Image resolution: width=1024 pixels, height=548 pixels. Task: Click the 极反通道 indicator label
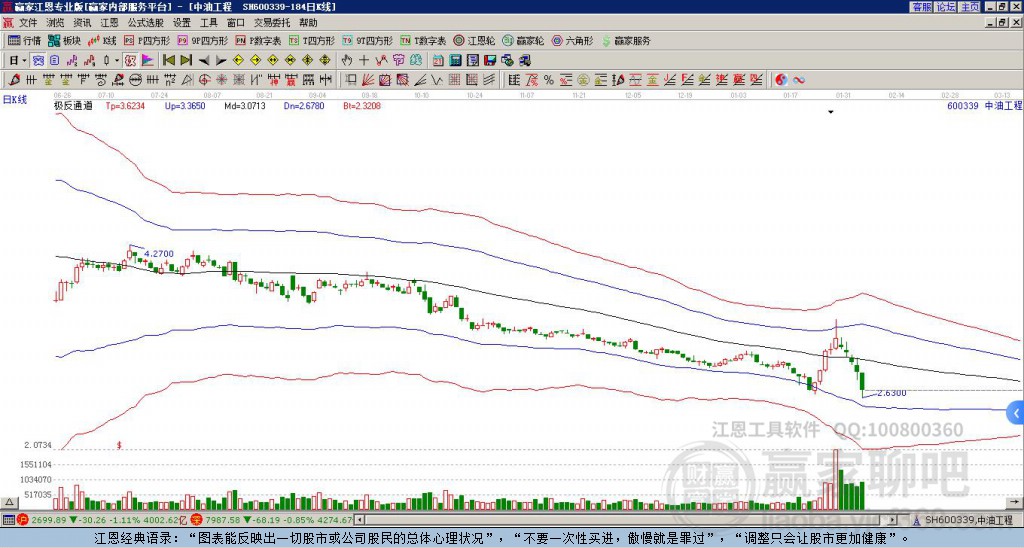(x=73, y=106)
